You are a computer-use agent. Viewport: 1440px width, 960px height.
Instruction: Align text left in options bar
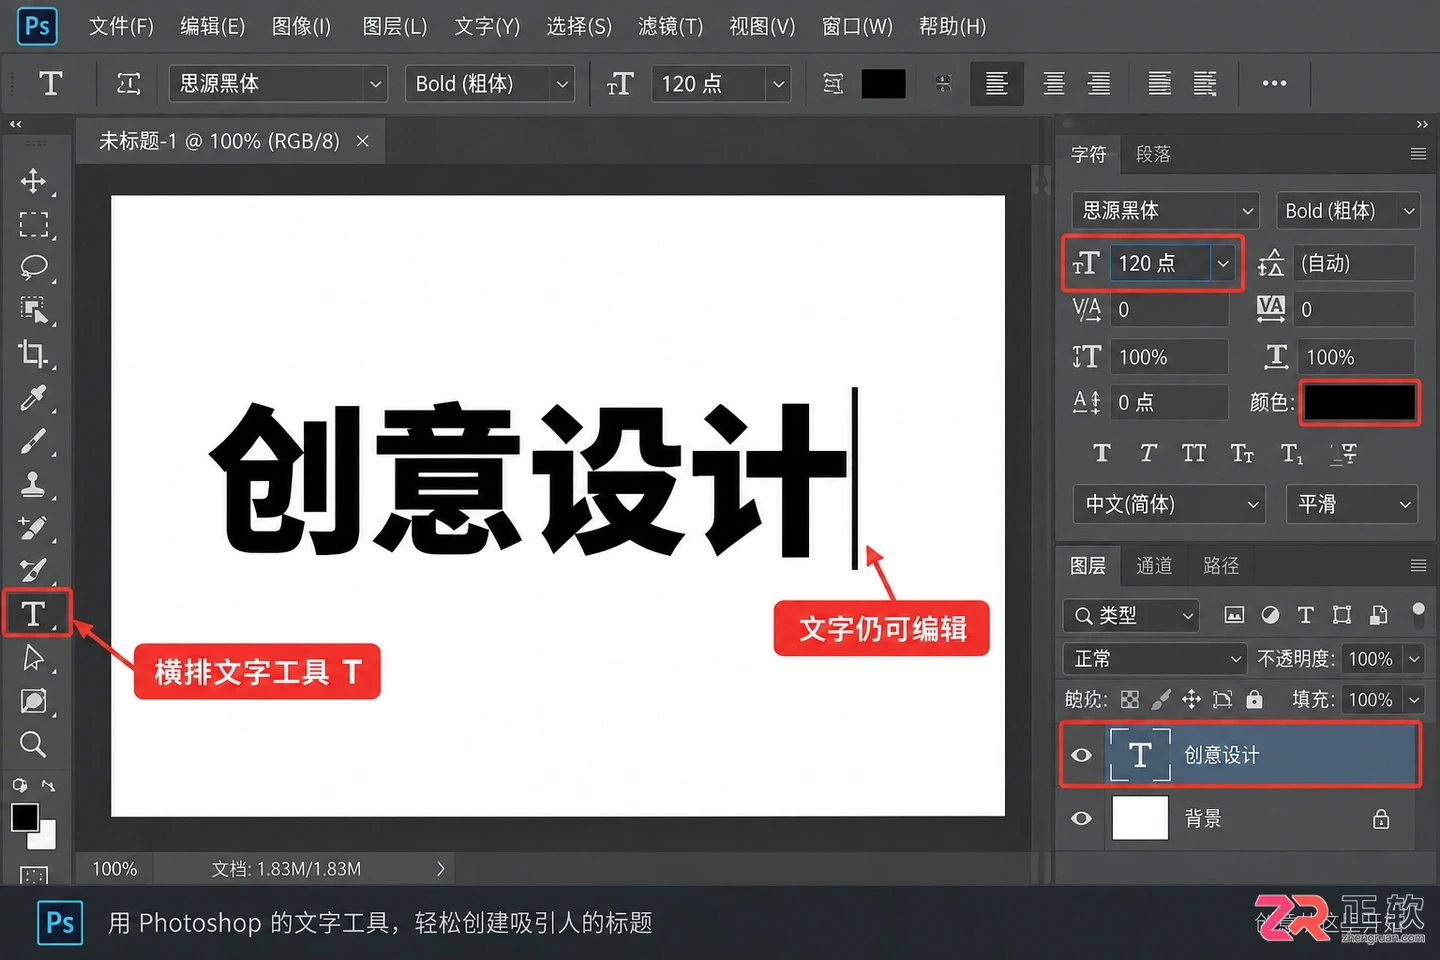click(996, 83)
